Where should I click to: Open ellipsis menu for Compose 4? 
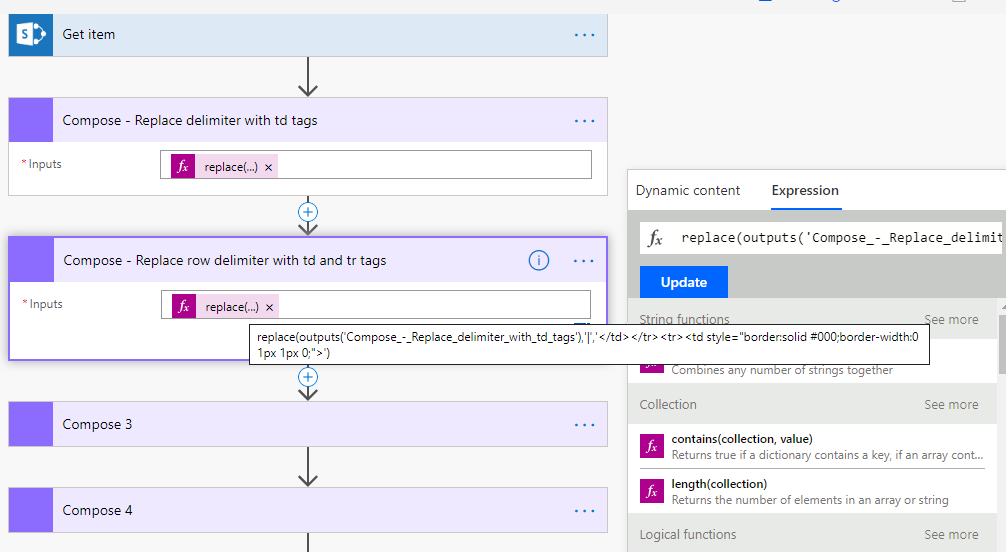click(x=584, y=511)
